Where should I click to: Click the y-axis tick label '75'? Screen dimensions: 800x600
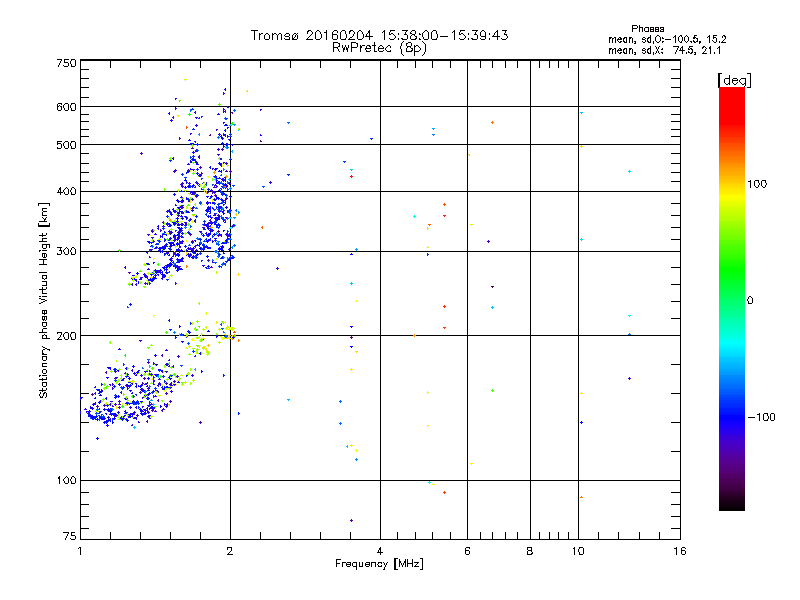click(x=70, y=536)
